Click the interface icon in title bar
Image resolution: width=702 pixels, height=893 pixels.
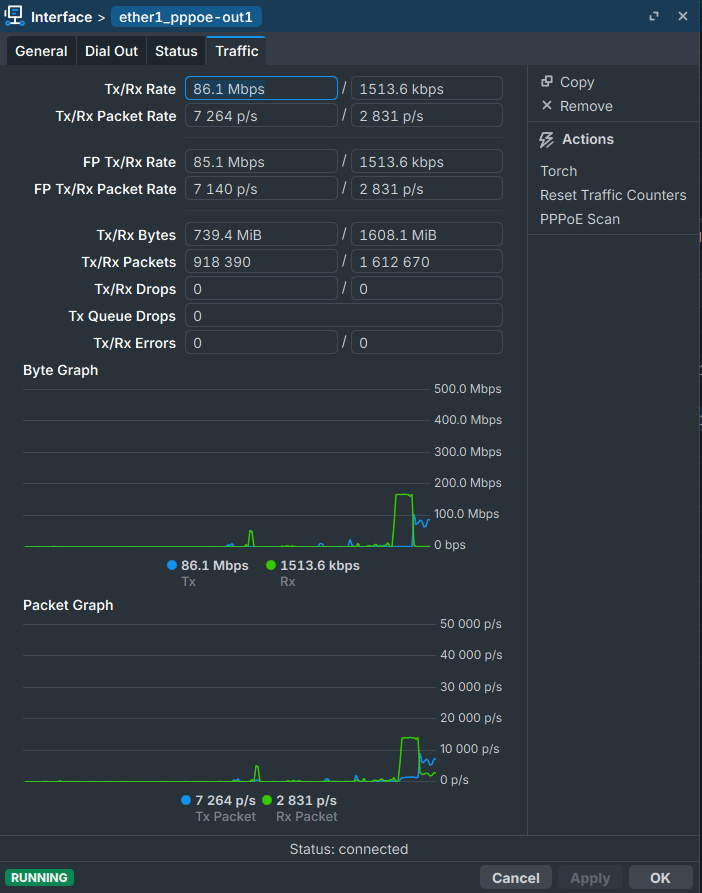15,17
